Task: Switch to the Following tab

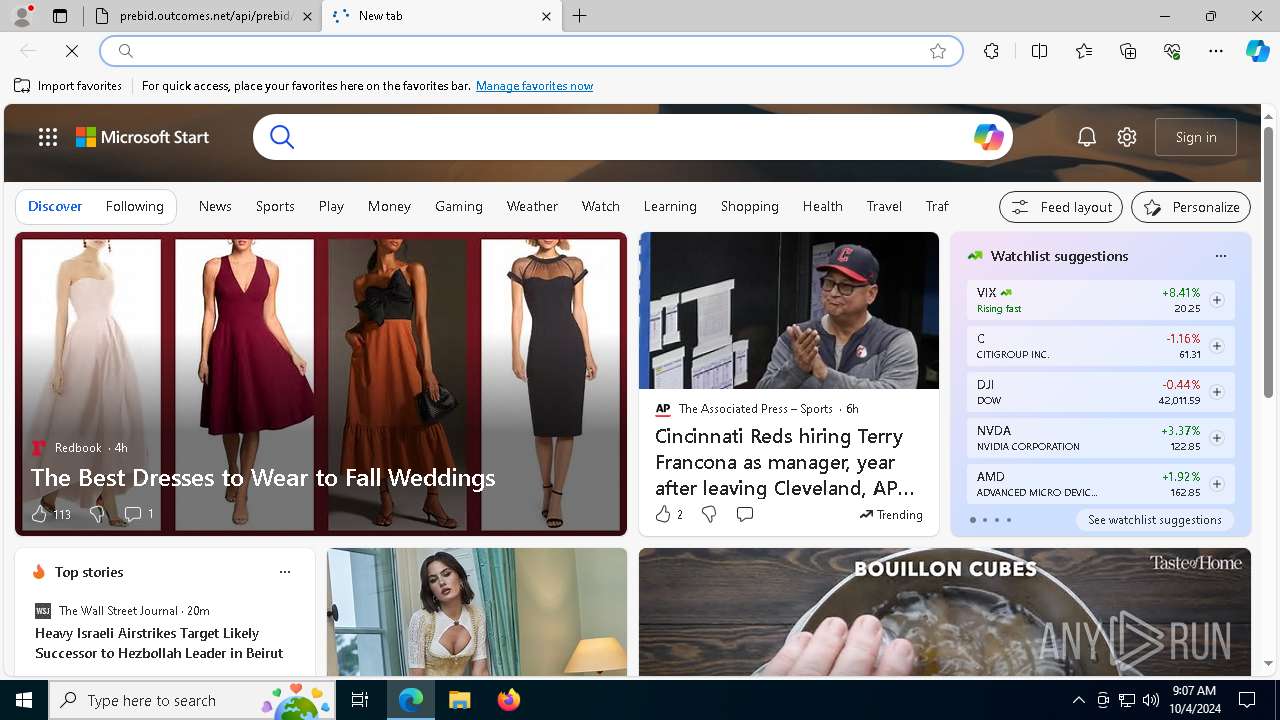Action: point(134,206)
